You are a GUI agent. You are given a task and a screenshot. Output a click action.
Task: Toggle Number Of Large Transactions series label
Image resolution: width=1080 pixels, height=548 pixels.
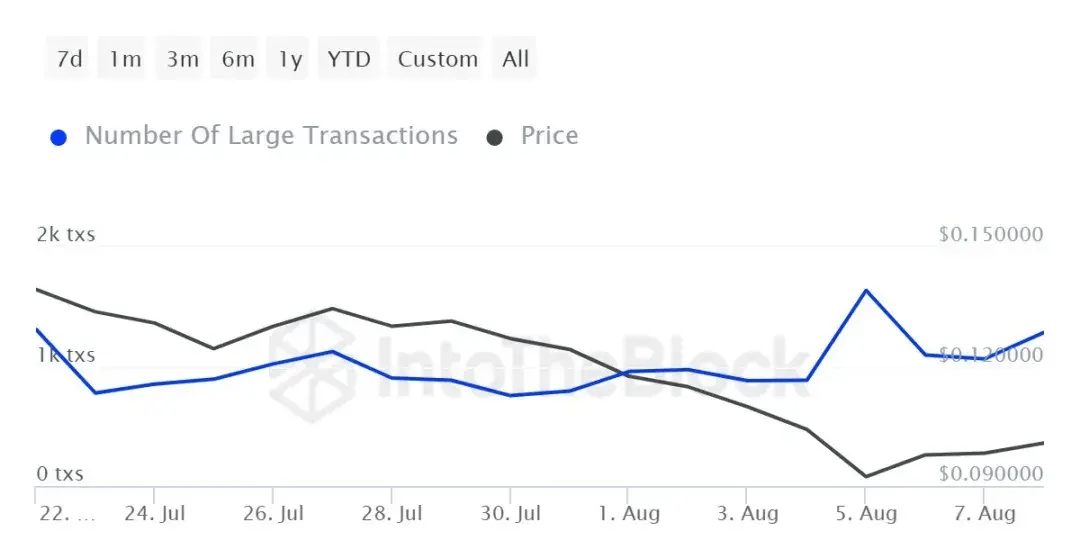271,136
